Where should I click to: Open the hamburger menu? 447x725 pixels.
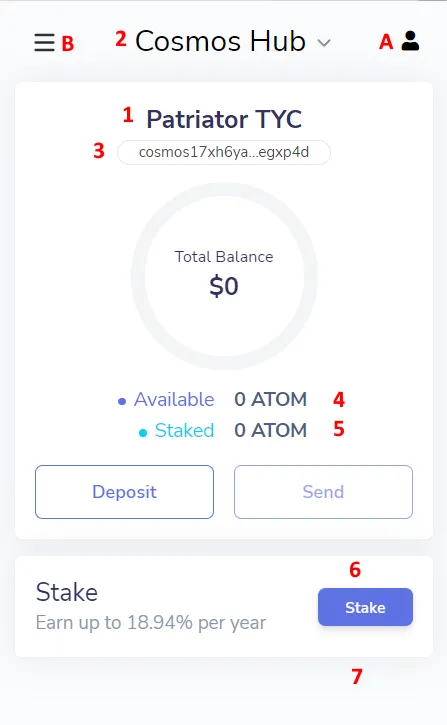pyautogui.click(x=44, y=42)
